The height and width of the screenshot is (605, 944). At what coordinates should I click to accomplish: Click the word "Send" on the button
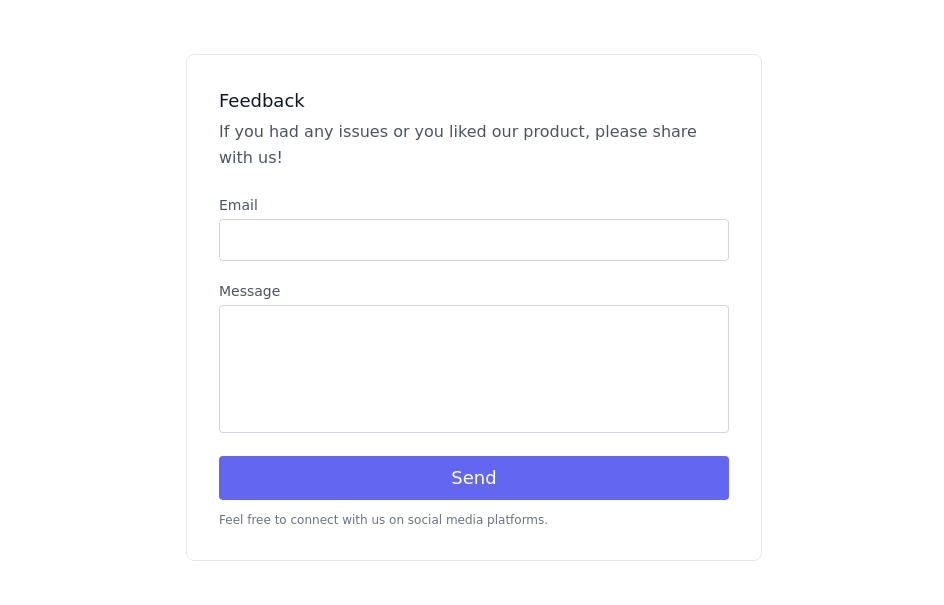473,478
